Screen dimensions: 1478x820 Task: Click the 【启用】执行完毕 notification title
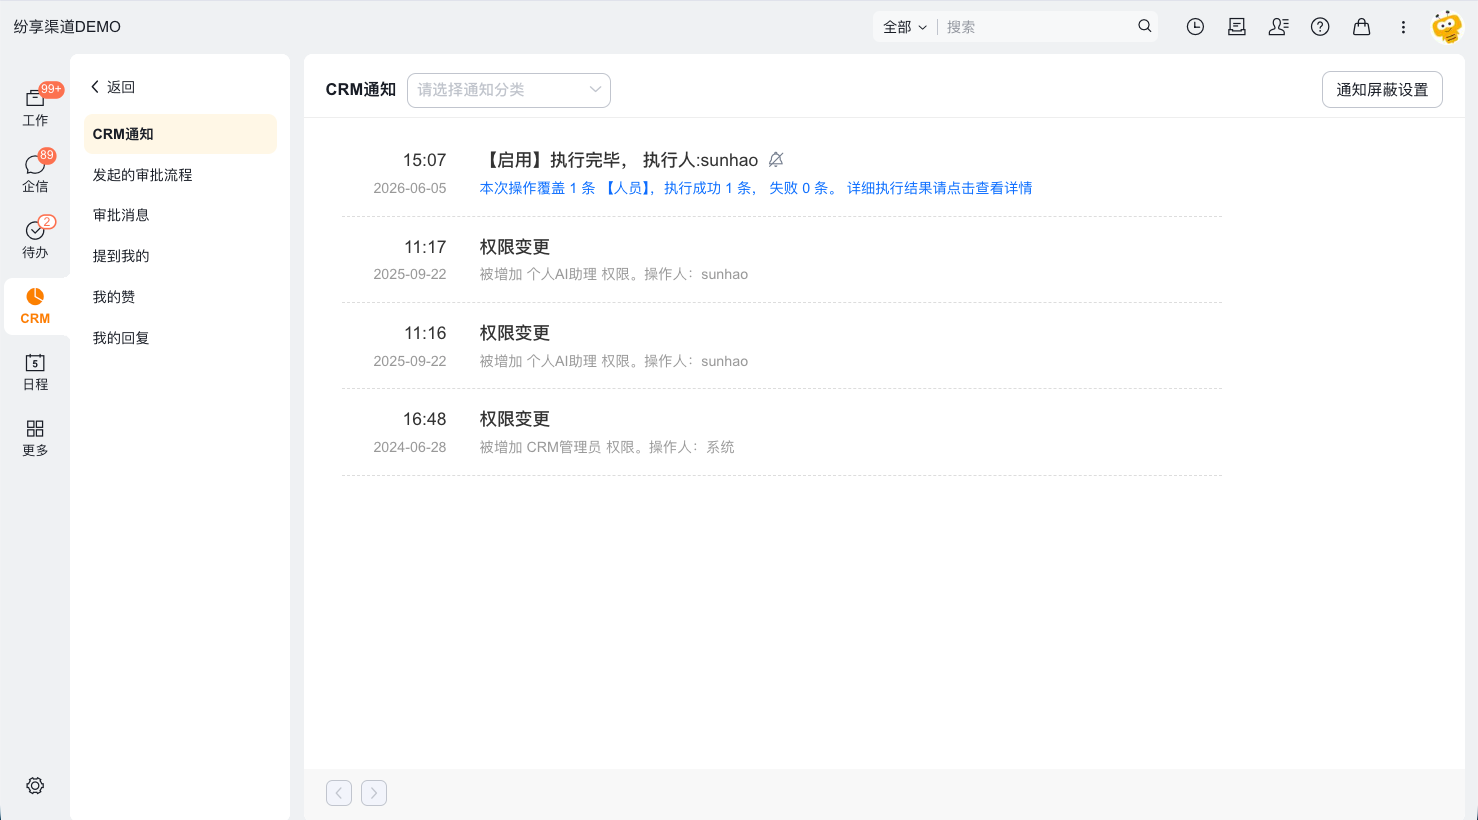618,160
